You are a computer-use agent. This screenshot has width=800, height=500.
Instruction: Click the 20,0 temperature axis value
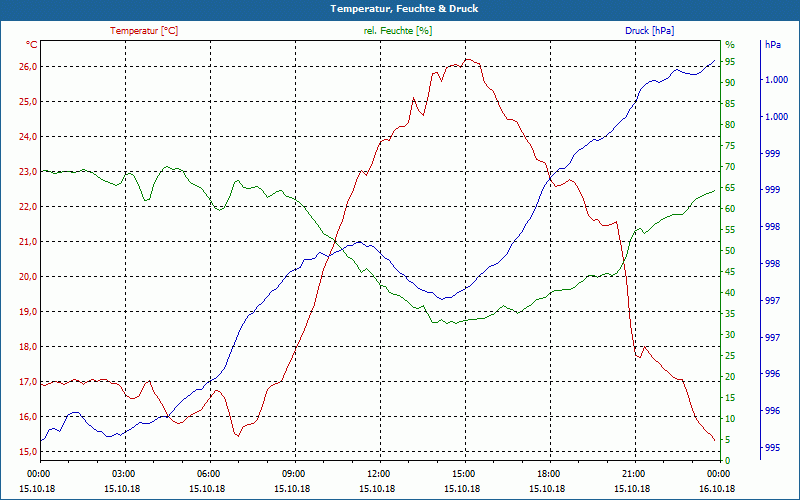point(29,277)
